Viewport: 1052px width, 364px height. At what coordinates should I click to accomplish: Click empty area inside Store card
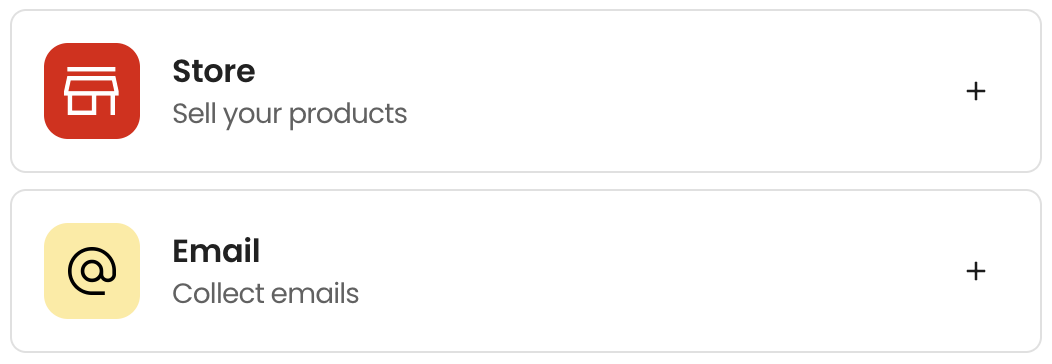click(x=671, y=91)
